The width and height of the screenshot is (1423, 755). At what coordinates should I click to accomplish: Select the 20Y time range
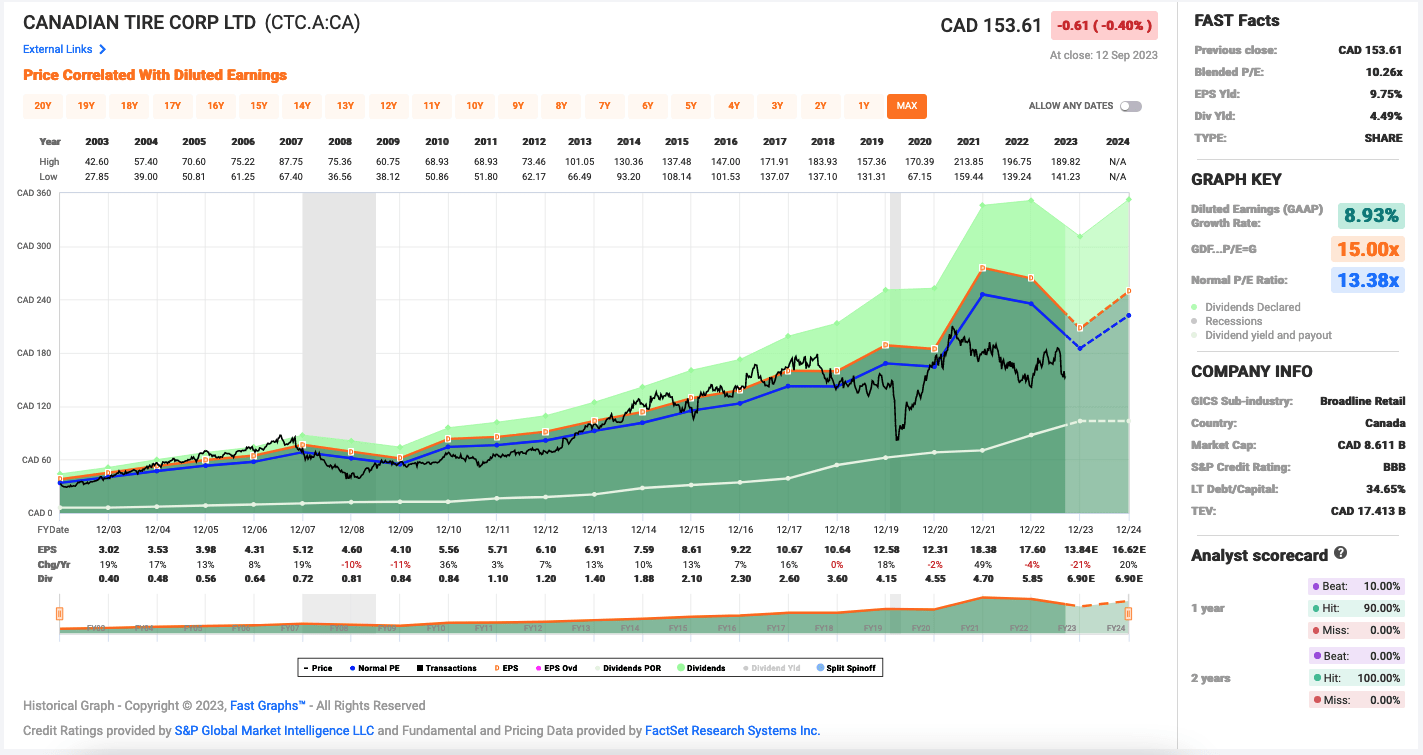(x=43, y=106)
